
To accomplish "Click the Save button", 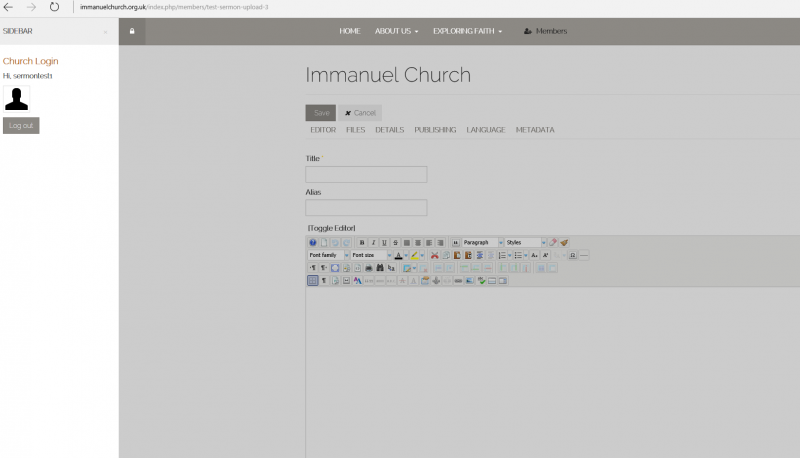I will tap(320, 113).
